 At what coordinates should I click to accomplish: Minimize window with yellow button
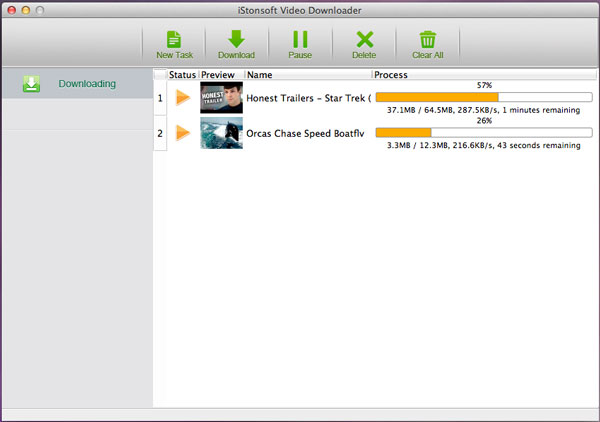[x=26, y=10]
